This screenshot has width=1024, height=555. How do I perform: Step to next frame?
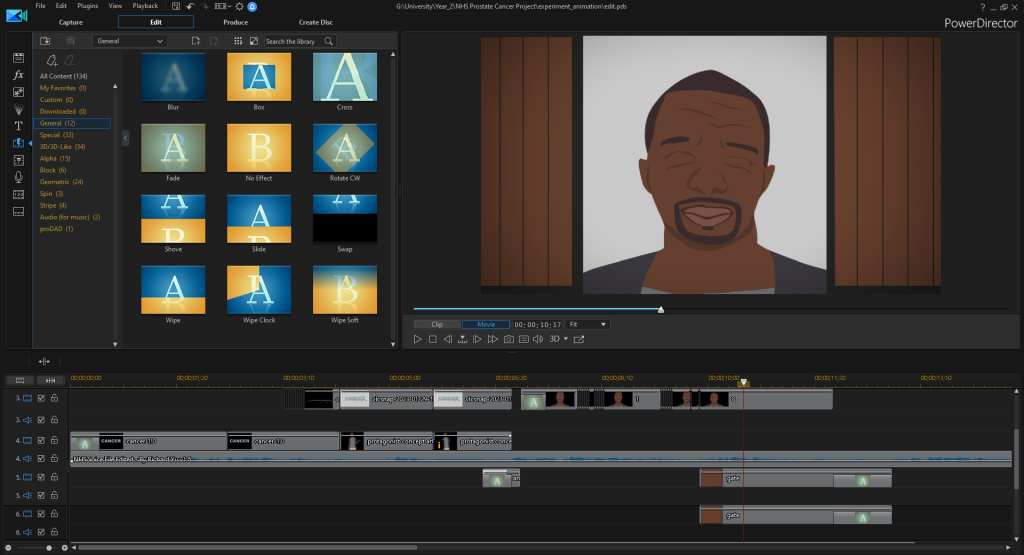coord(477,339)
